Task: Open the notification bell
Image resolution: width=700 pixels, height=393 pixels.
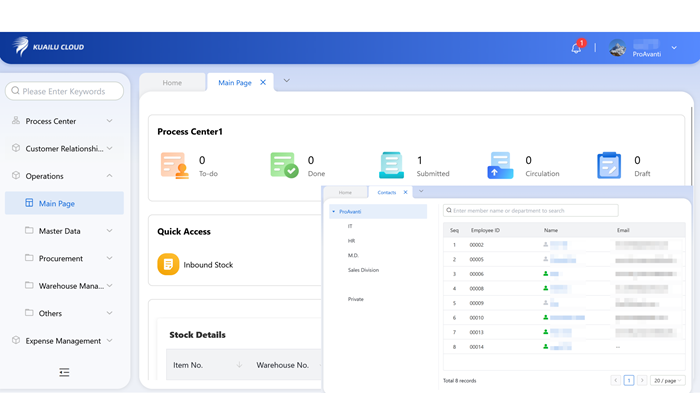Action: (x=576, y=48)
